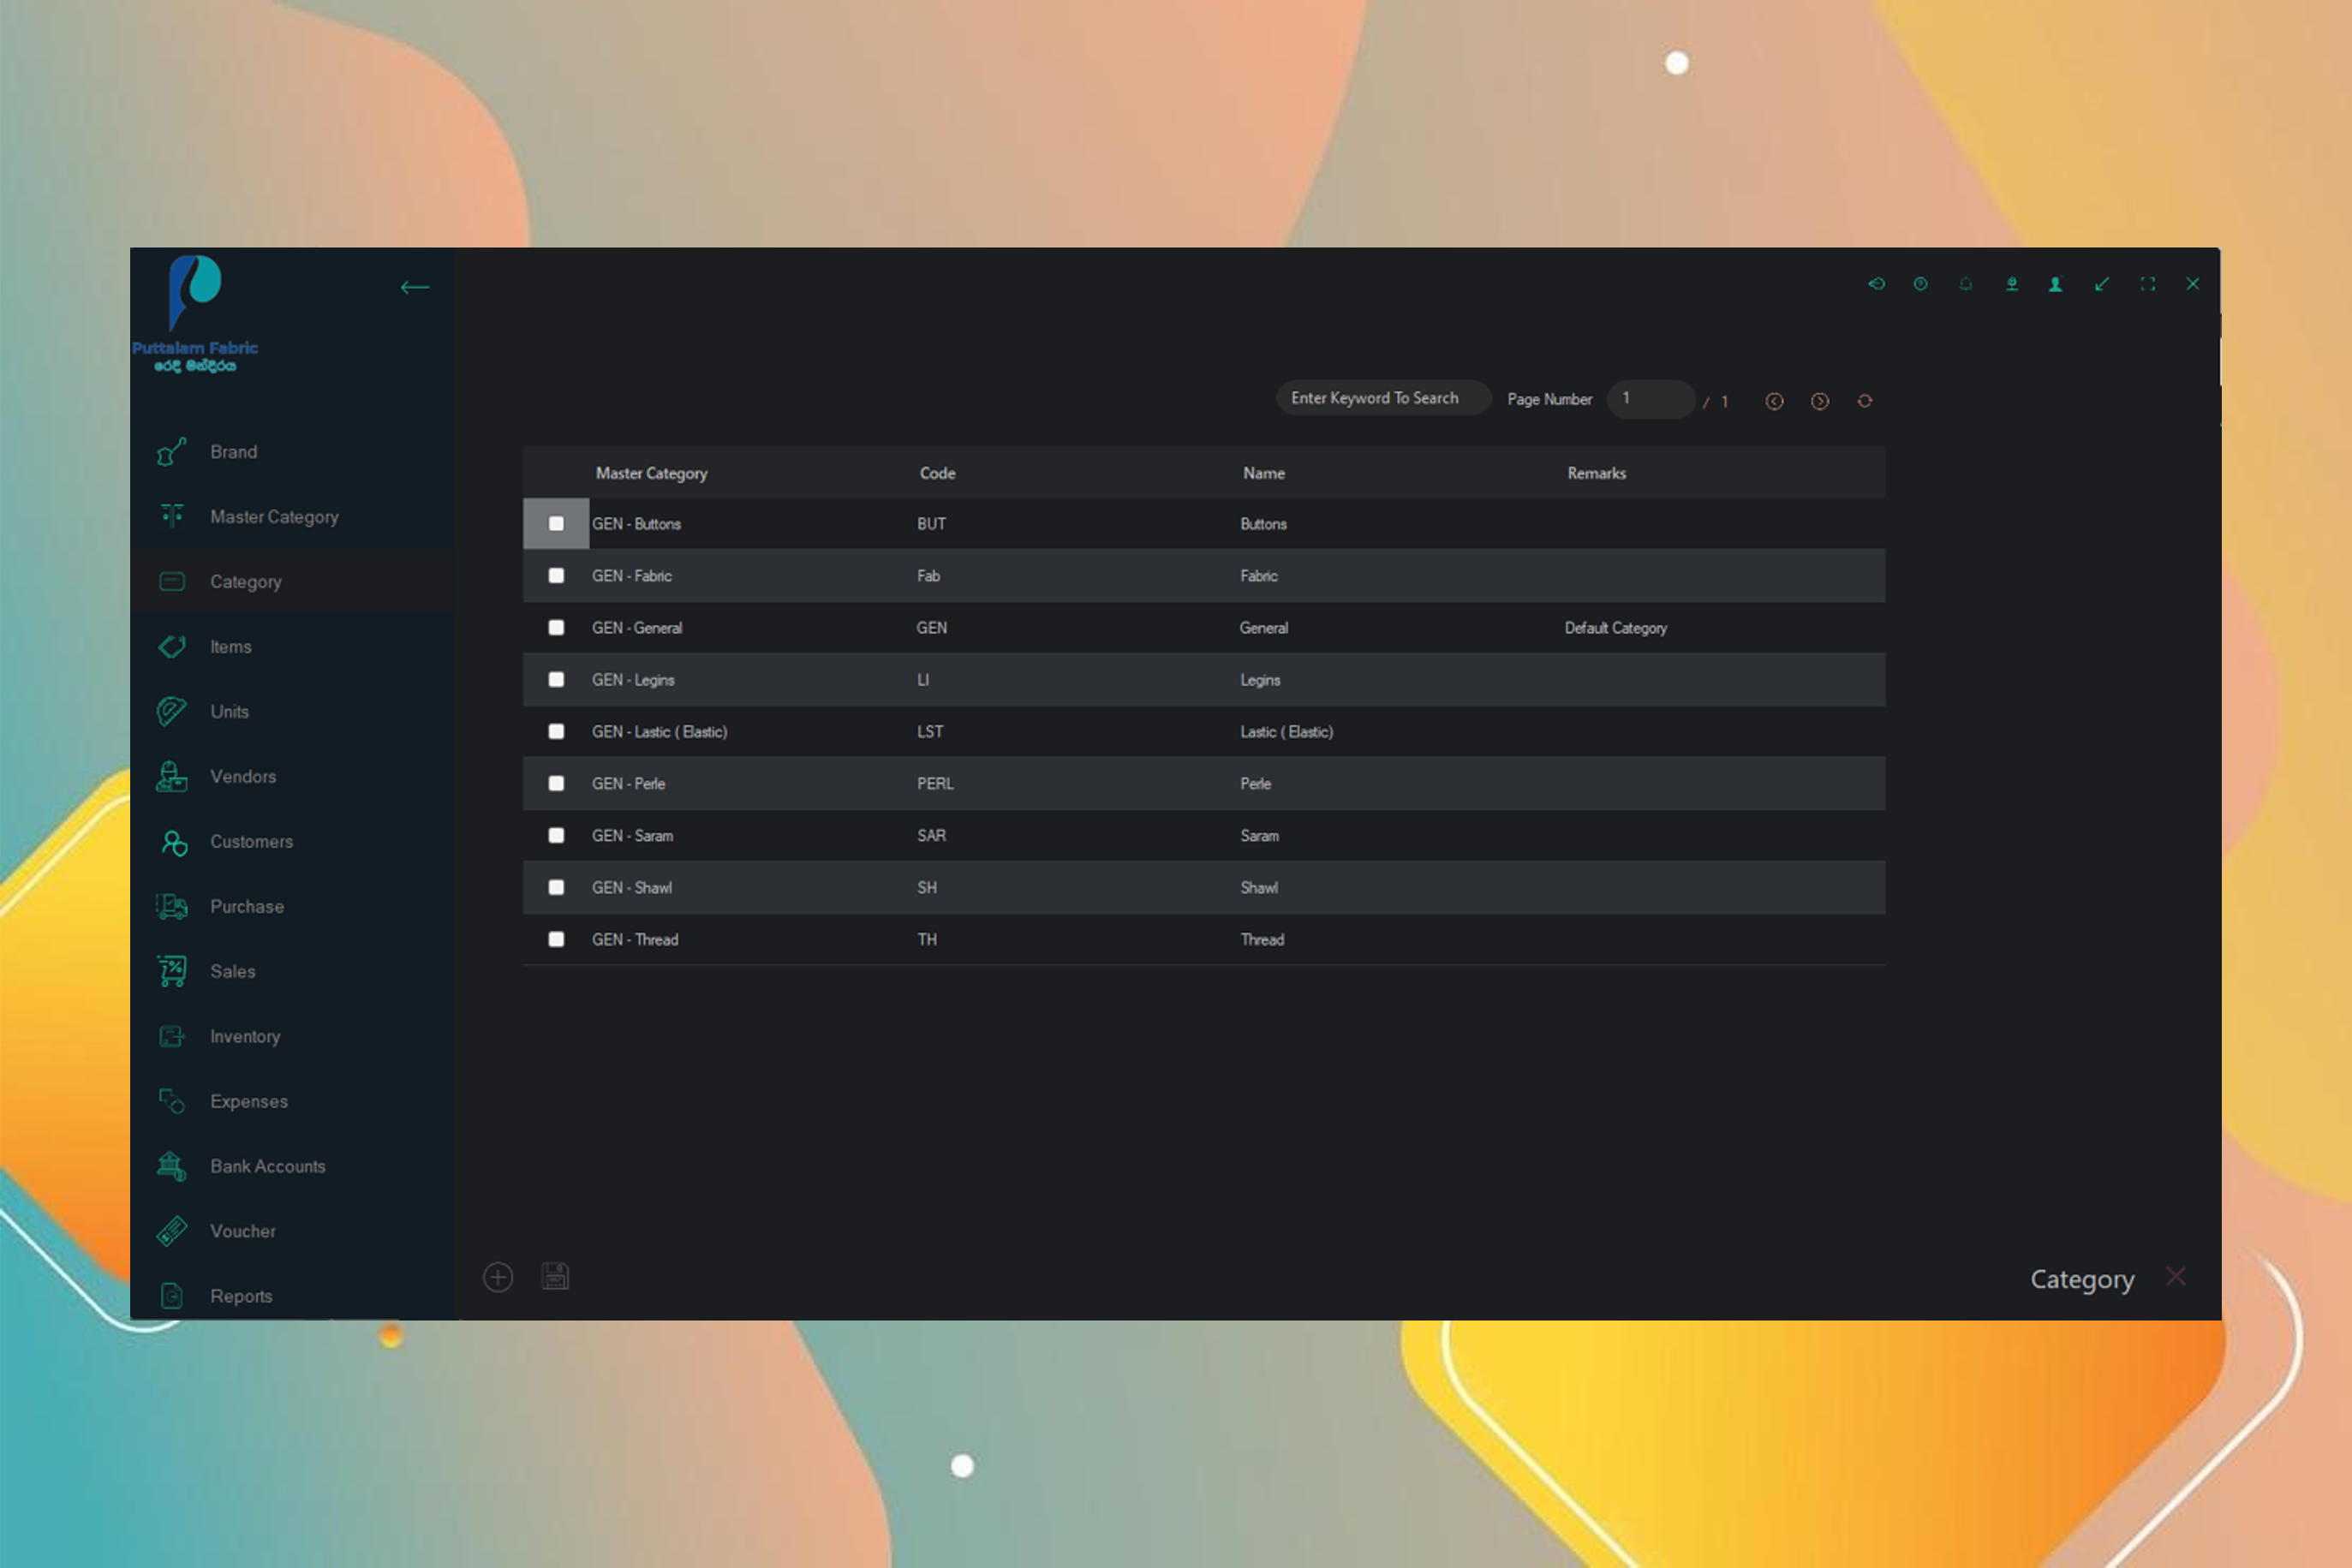The height and width of the screenshot is (1568, 2352).
Task: Click the Units sidebar icon
Action: click(172, 712)
